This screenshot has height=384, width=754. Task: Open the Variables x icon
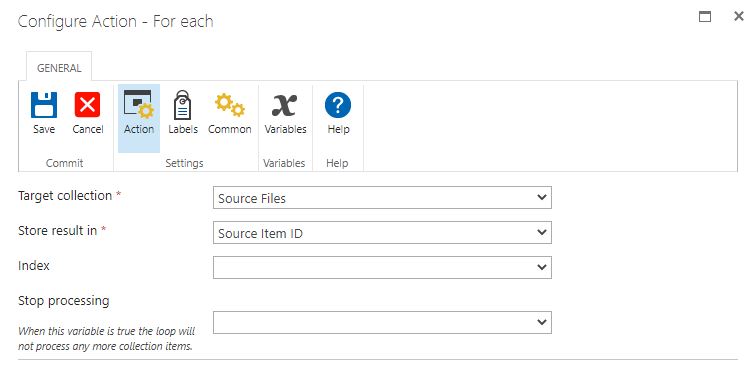285,105
